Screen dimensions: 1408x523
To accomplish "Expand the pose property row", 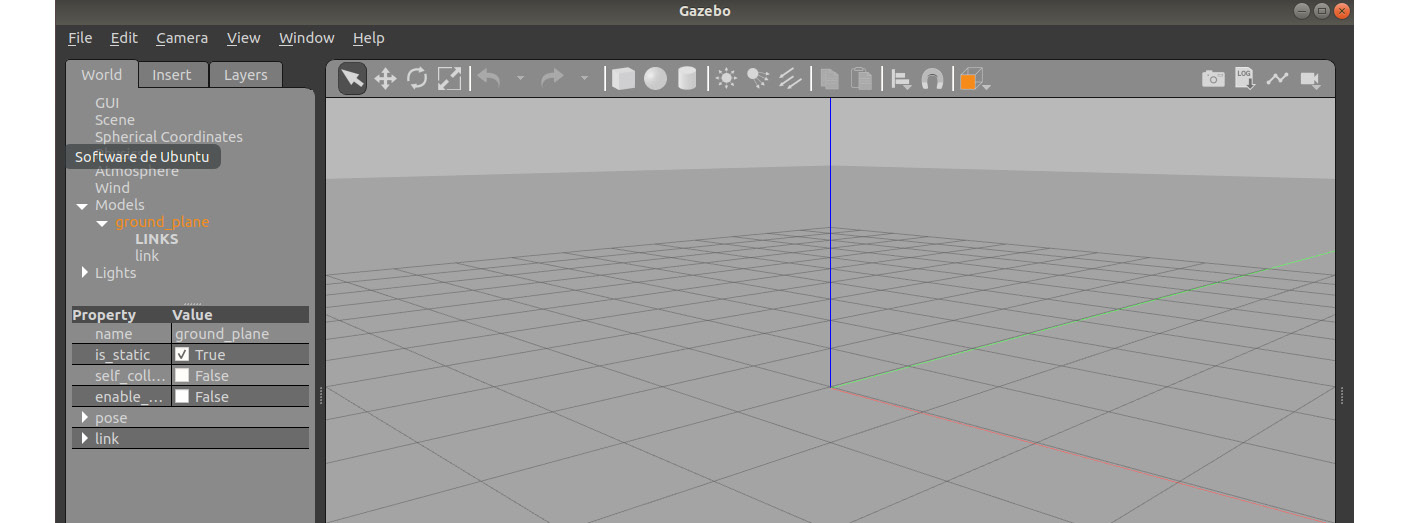I will pyautogui.click(x=85, y=417).
